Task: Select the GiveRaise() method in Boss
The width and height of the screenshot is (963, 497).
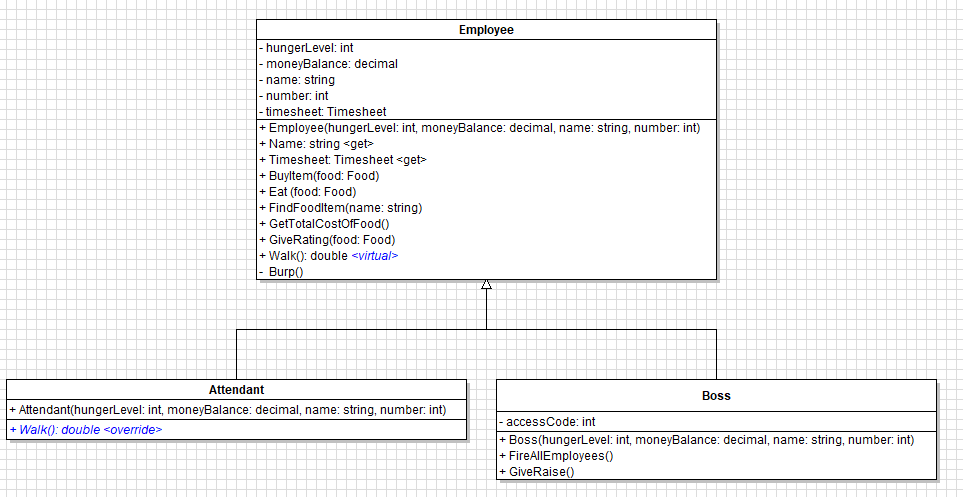Action: (x=537, y=471)
